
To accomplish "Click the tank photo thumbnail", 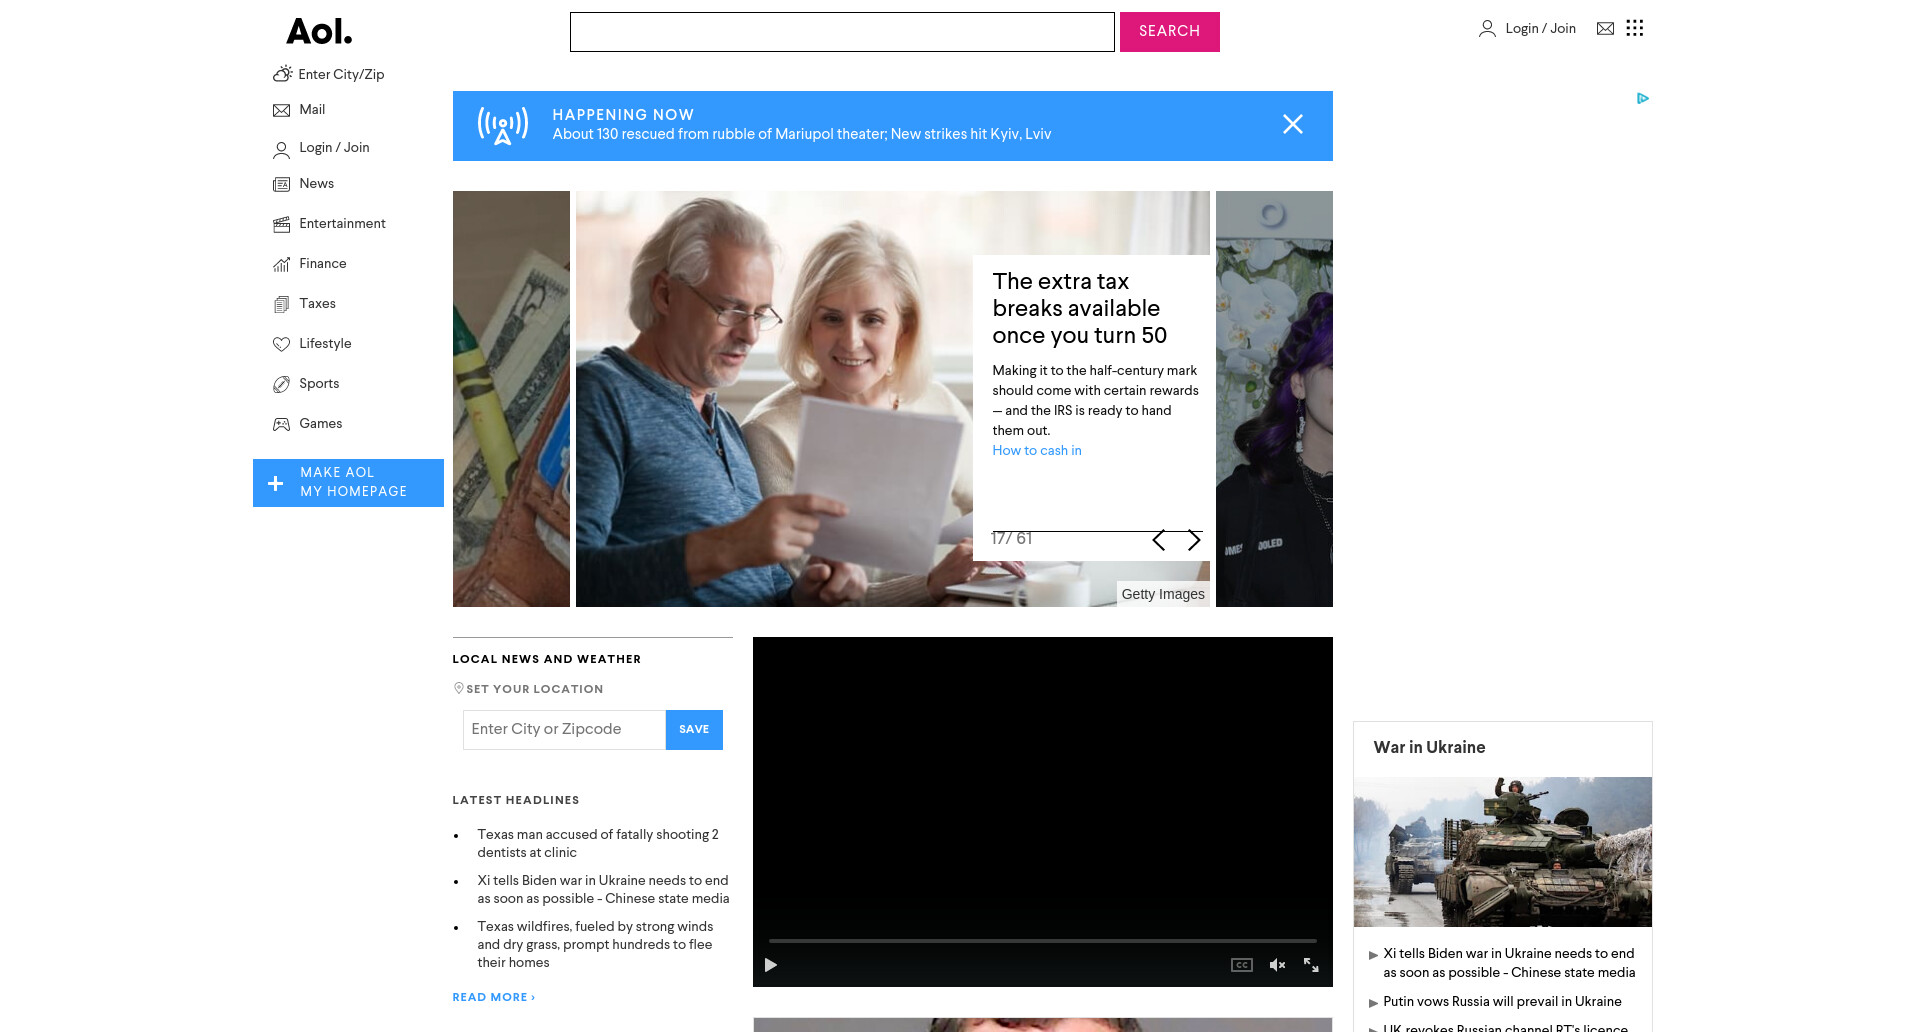I will click(x=1503, y=852).
